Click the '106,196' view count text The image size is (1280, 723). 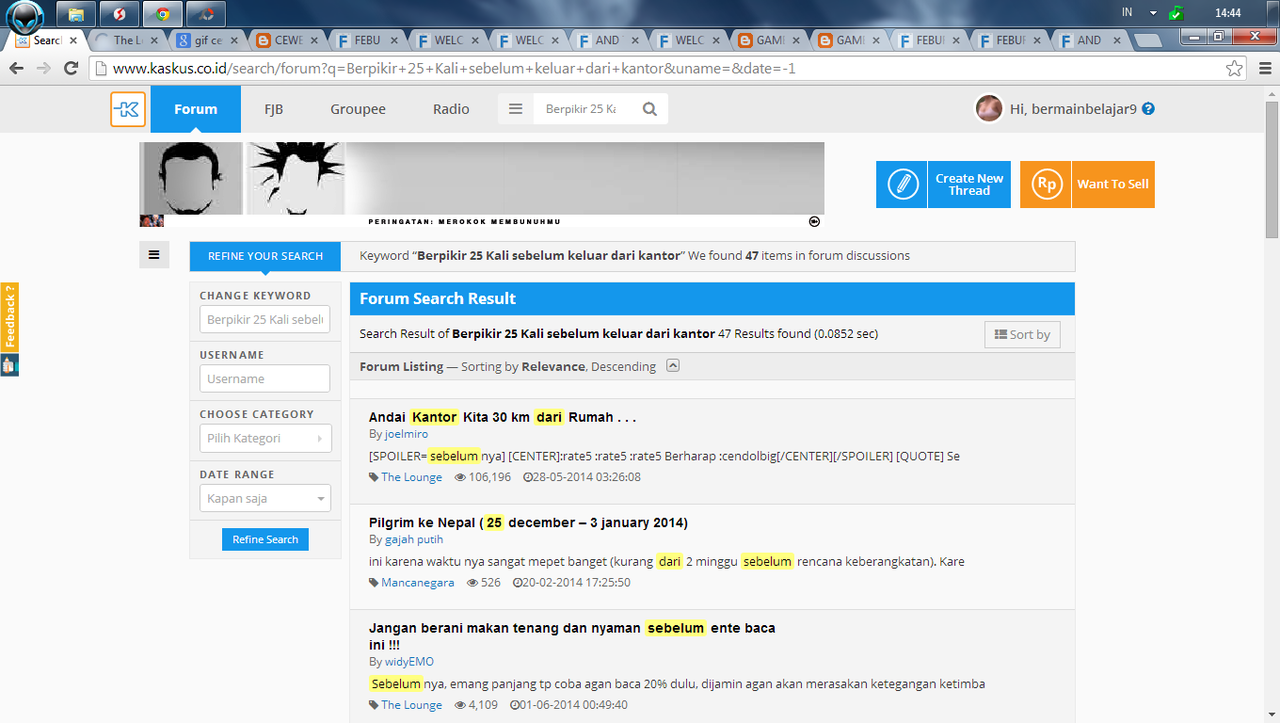tap(490, 477)
